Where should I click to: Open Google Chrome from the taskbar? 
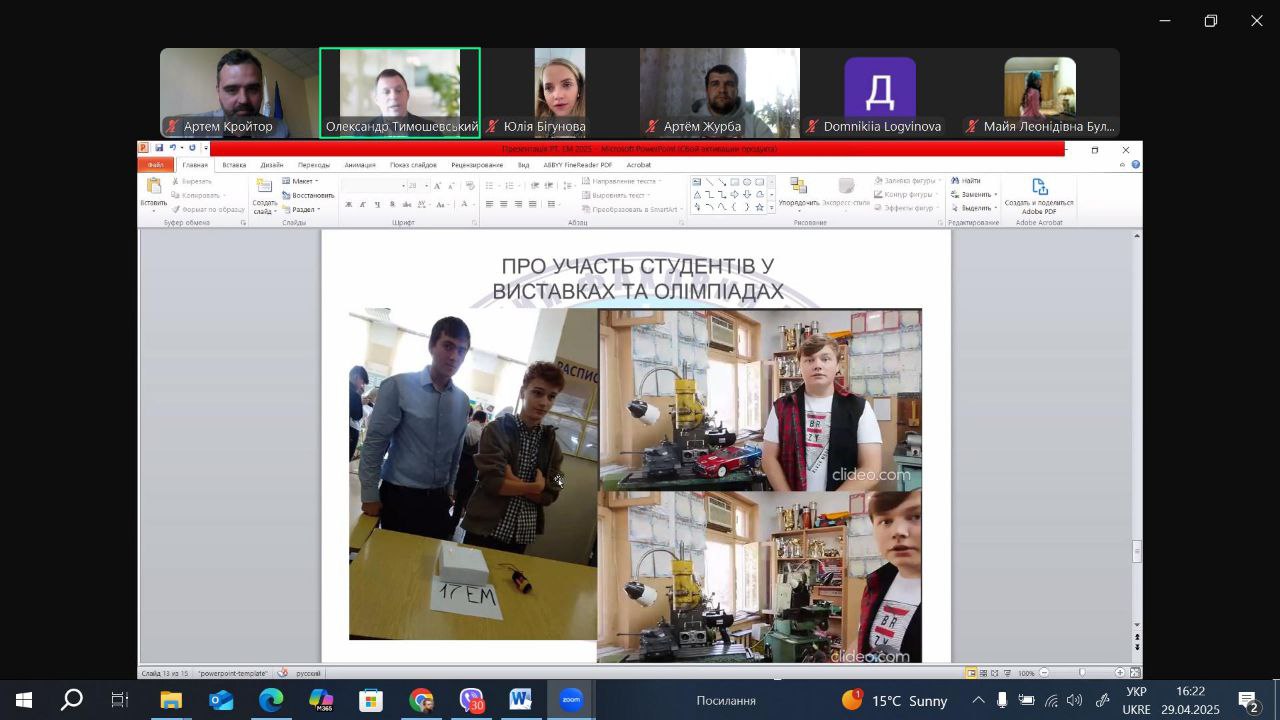(421, 701)
